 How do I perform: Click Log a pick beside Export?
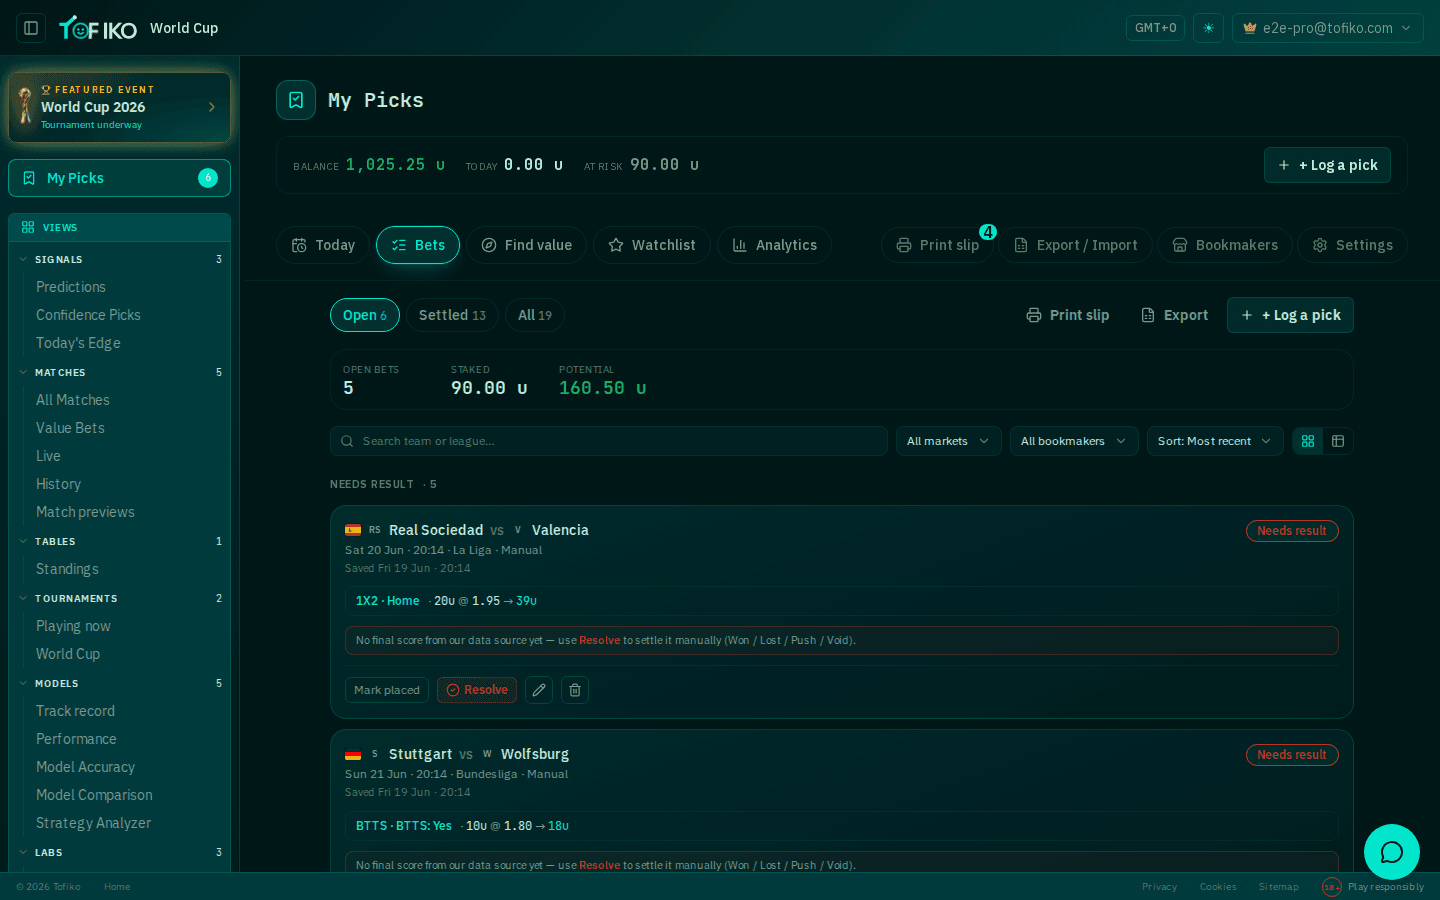tap(1290, 315)
